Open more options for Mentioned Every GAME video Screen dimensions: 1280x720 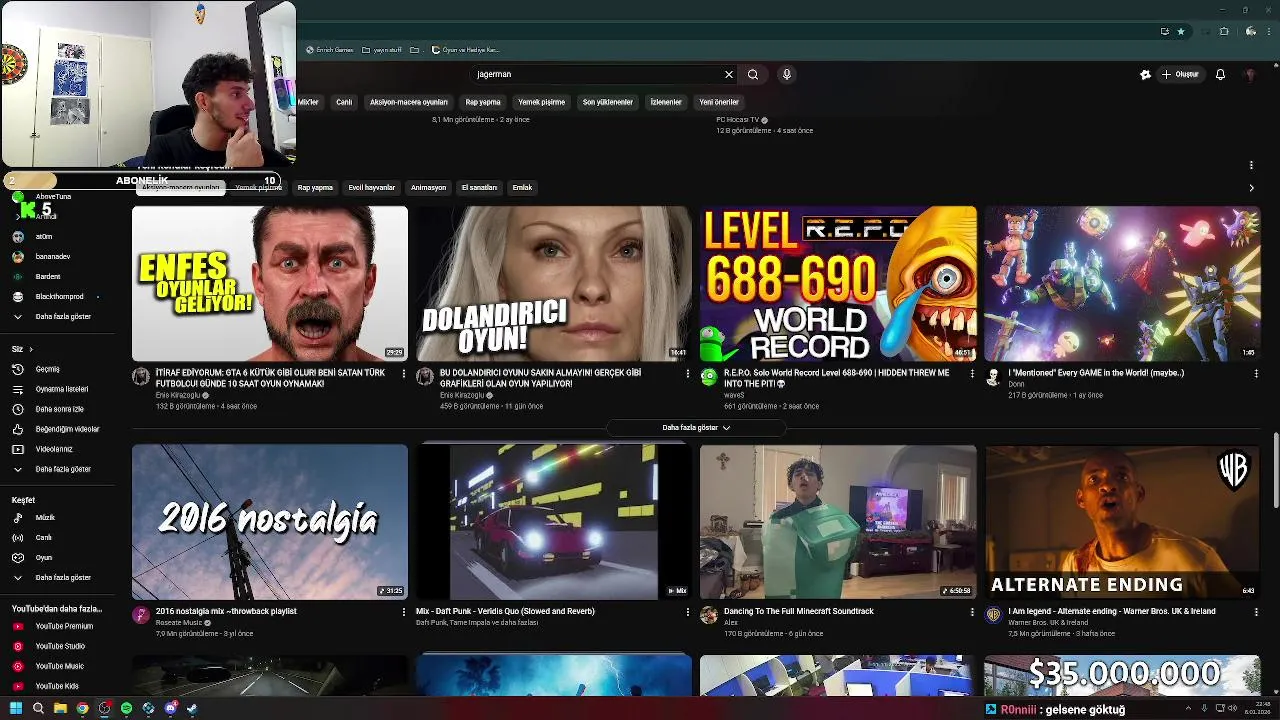pyautogui.click(x=1256, y=373)
